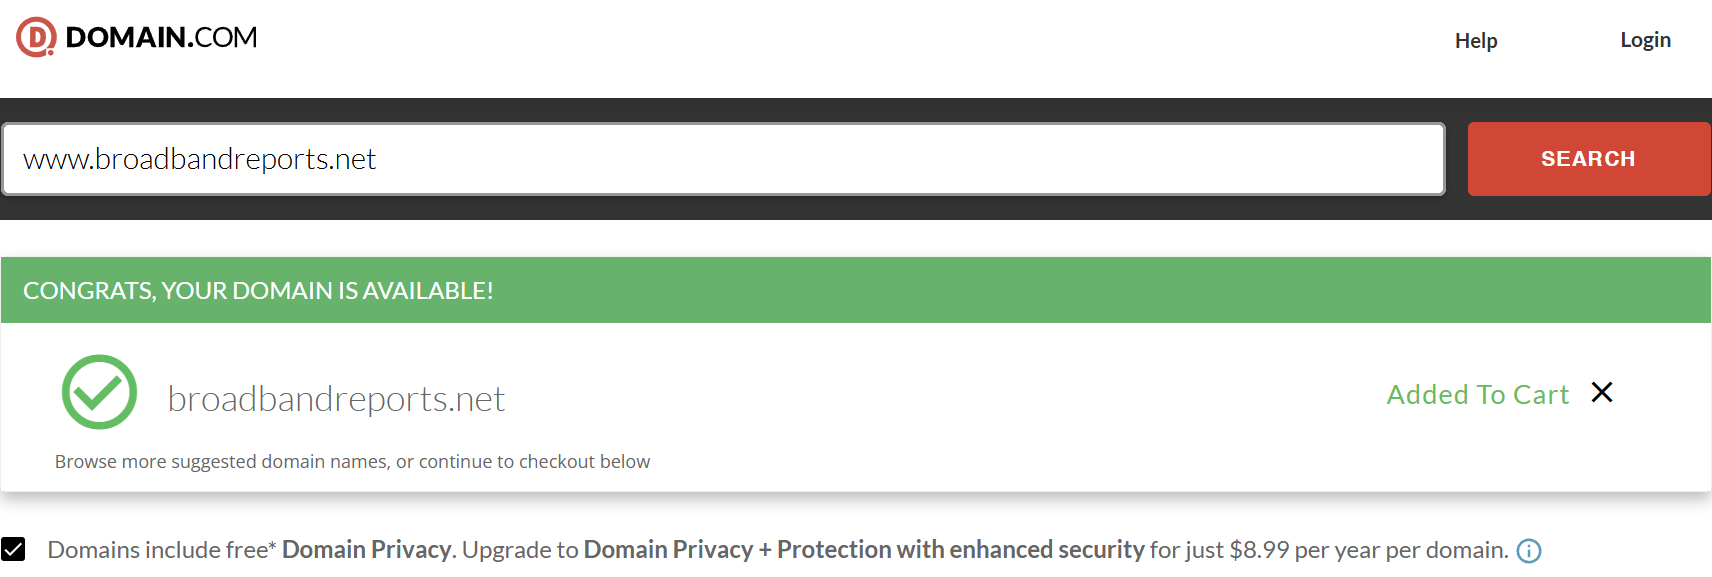Click the bold Domain Privacy text
Screen dimensions: 1712x577
(x=366, y=550)
